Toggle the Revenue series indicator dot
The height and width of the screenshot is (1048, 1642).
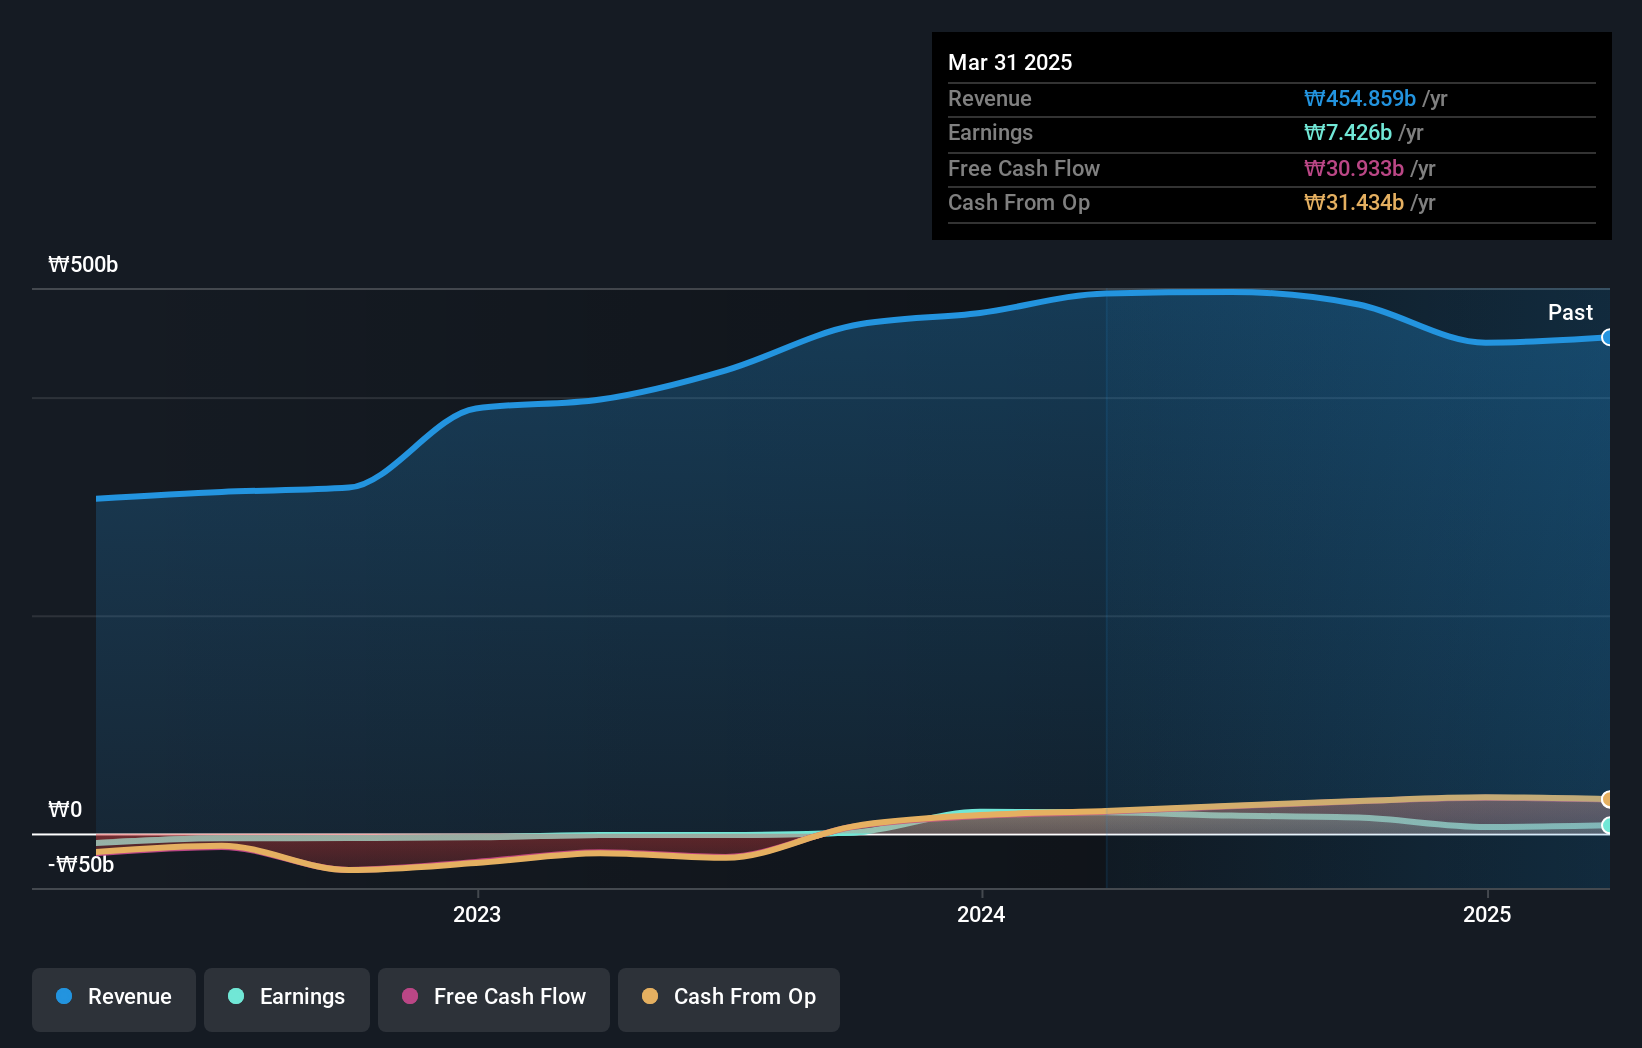(63, 997)
